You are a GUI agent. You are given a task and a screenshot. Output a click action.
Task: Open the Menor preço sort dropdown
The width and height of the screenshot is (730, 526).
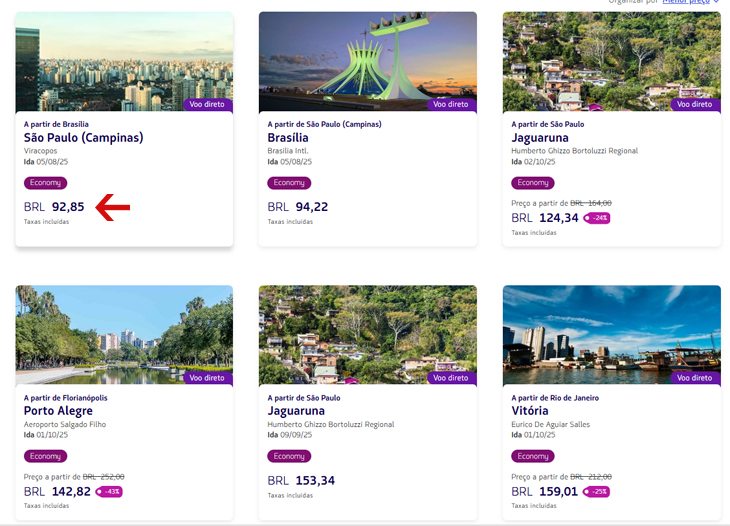click(690, 2)
